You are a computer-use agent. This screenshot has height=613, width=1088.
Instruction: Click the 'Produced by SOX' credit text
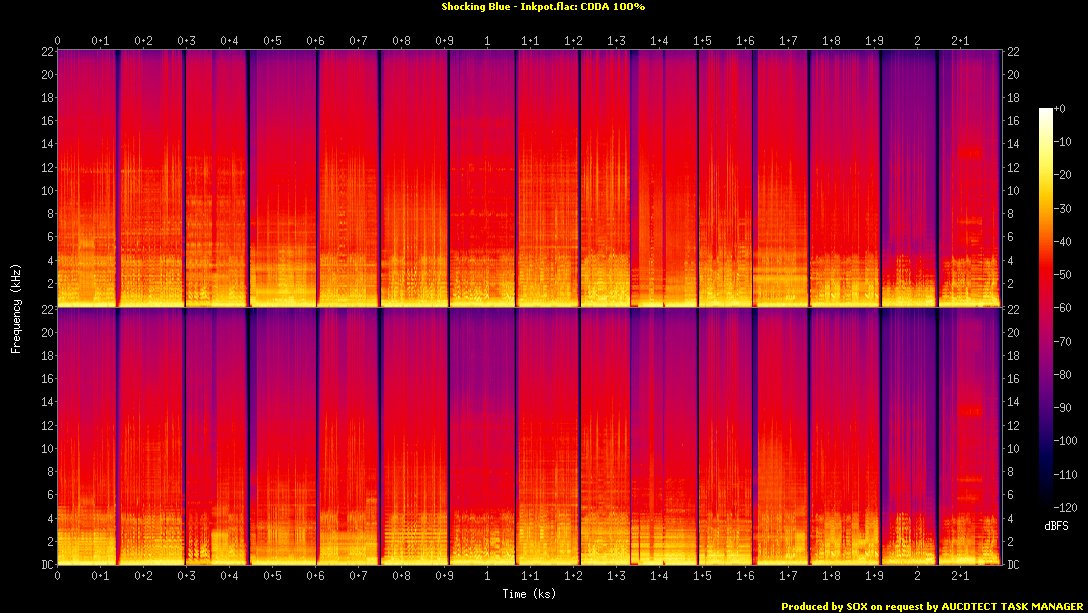825,606
